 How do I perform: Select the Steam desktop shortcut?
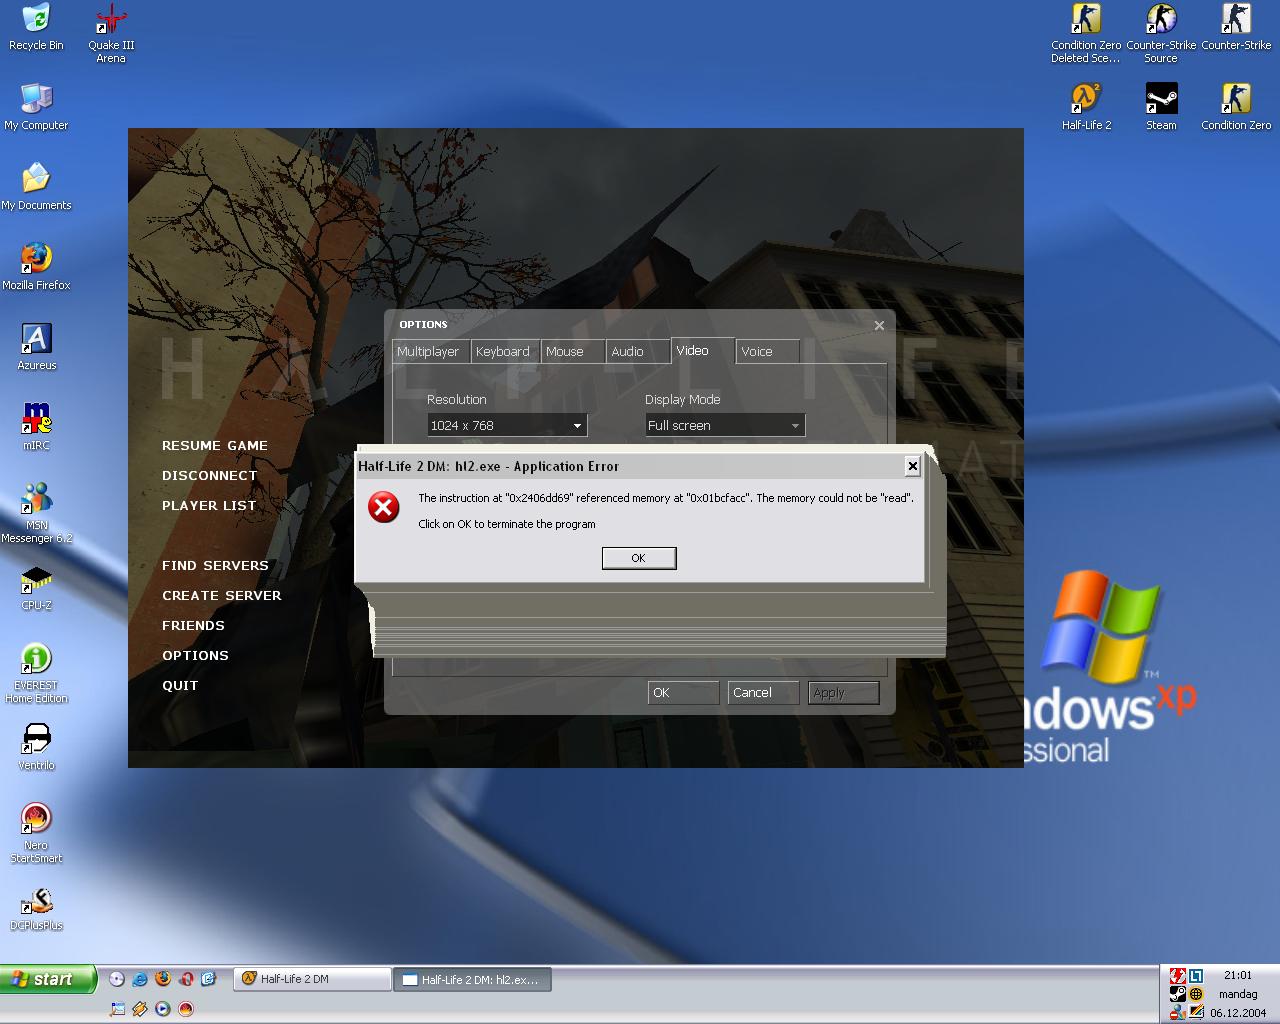pyautogui.click(x=1161, y=107)
